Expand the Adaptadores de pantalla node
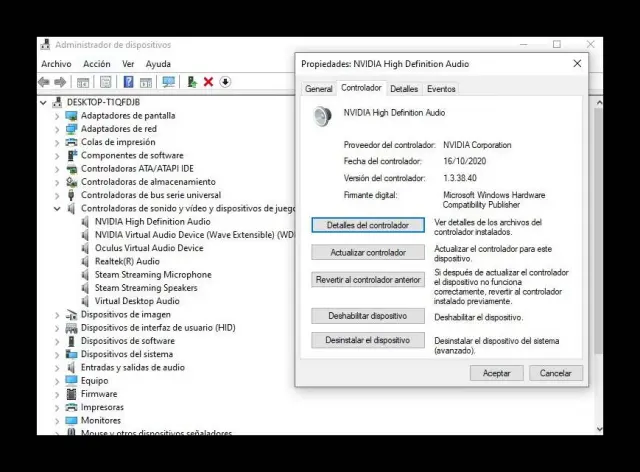 coord(57,116)
